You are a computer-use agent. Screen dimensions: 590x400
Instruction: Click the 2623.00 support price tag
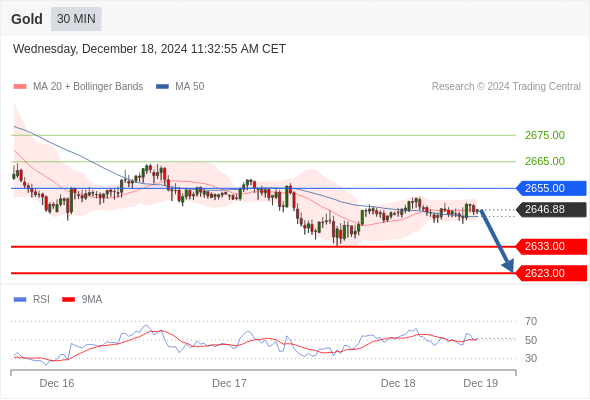(551, 273)
